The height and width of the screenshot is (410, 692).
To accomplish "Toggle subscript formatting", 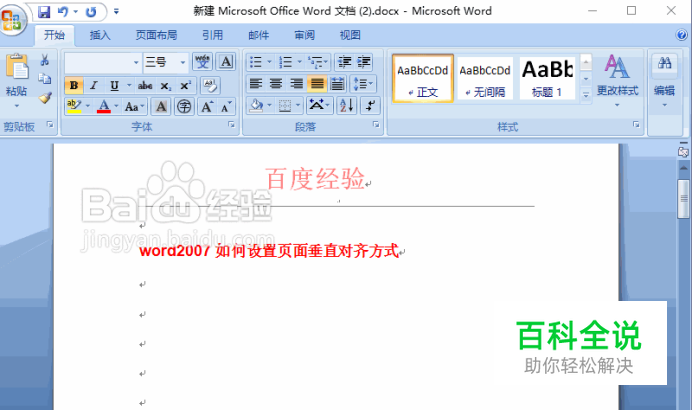I will coord(165,85).
